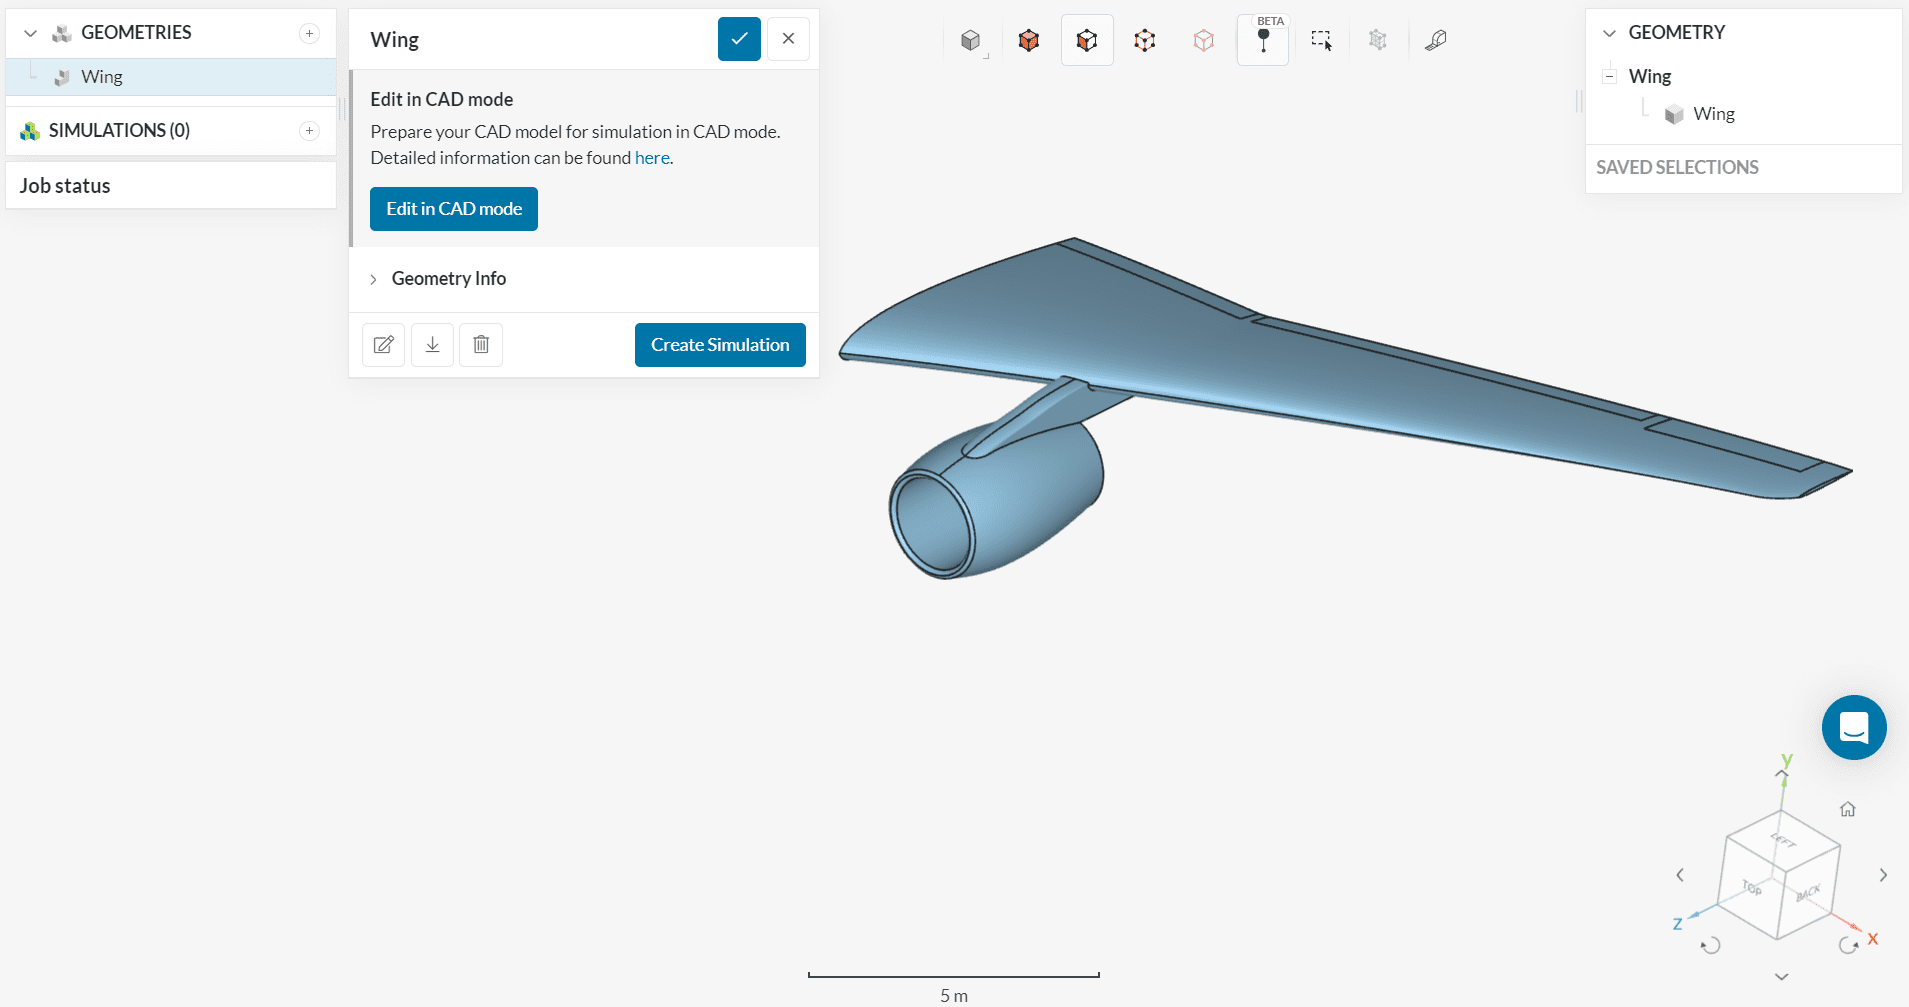Screen dimensions: 1909x1007
Task: Click the LEFT face of orientation cube
Action: 1783,840
